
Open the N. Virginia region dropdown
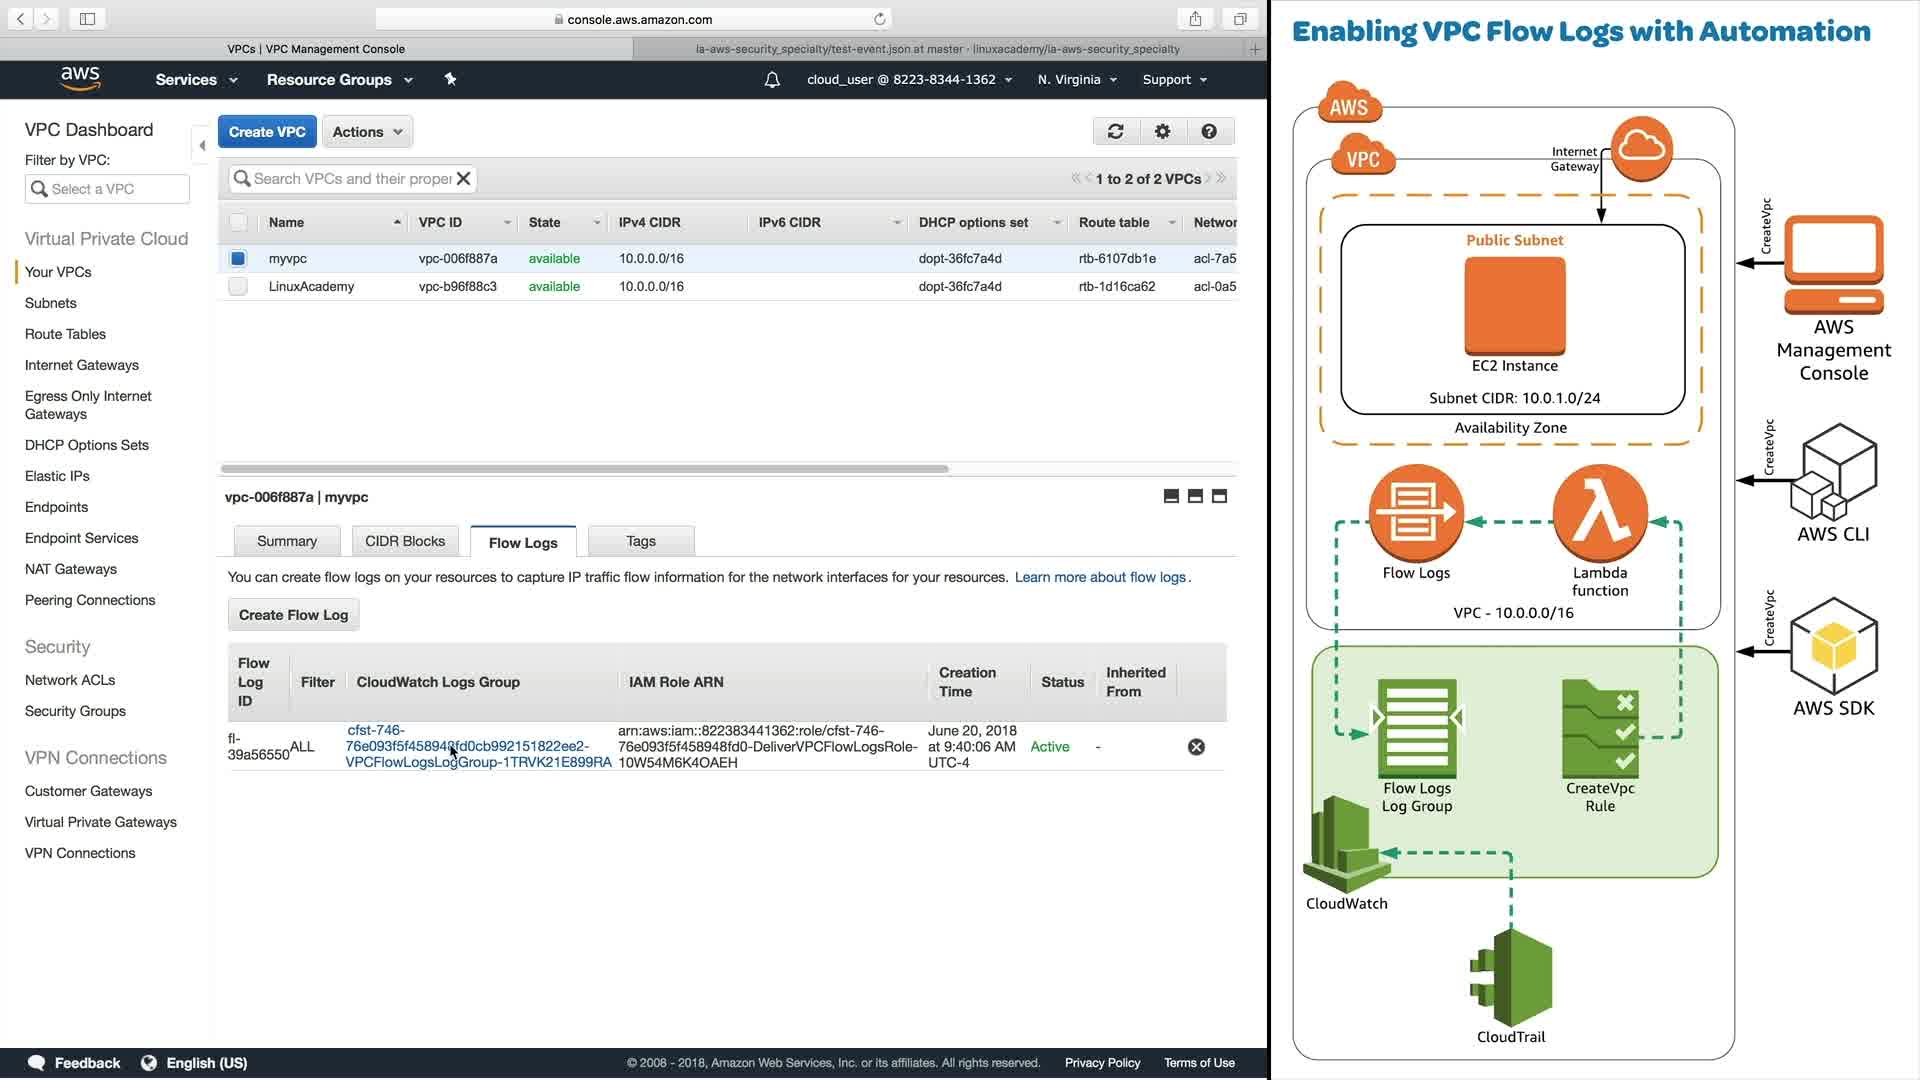(x=1077, y=80)
